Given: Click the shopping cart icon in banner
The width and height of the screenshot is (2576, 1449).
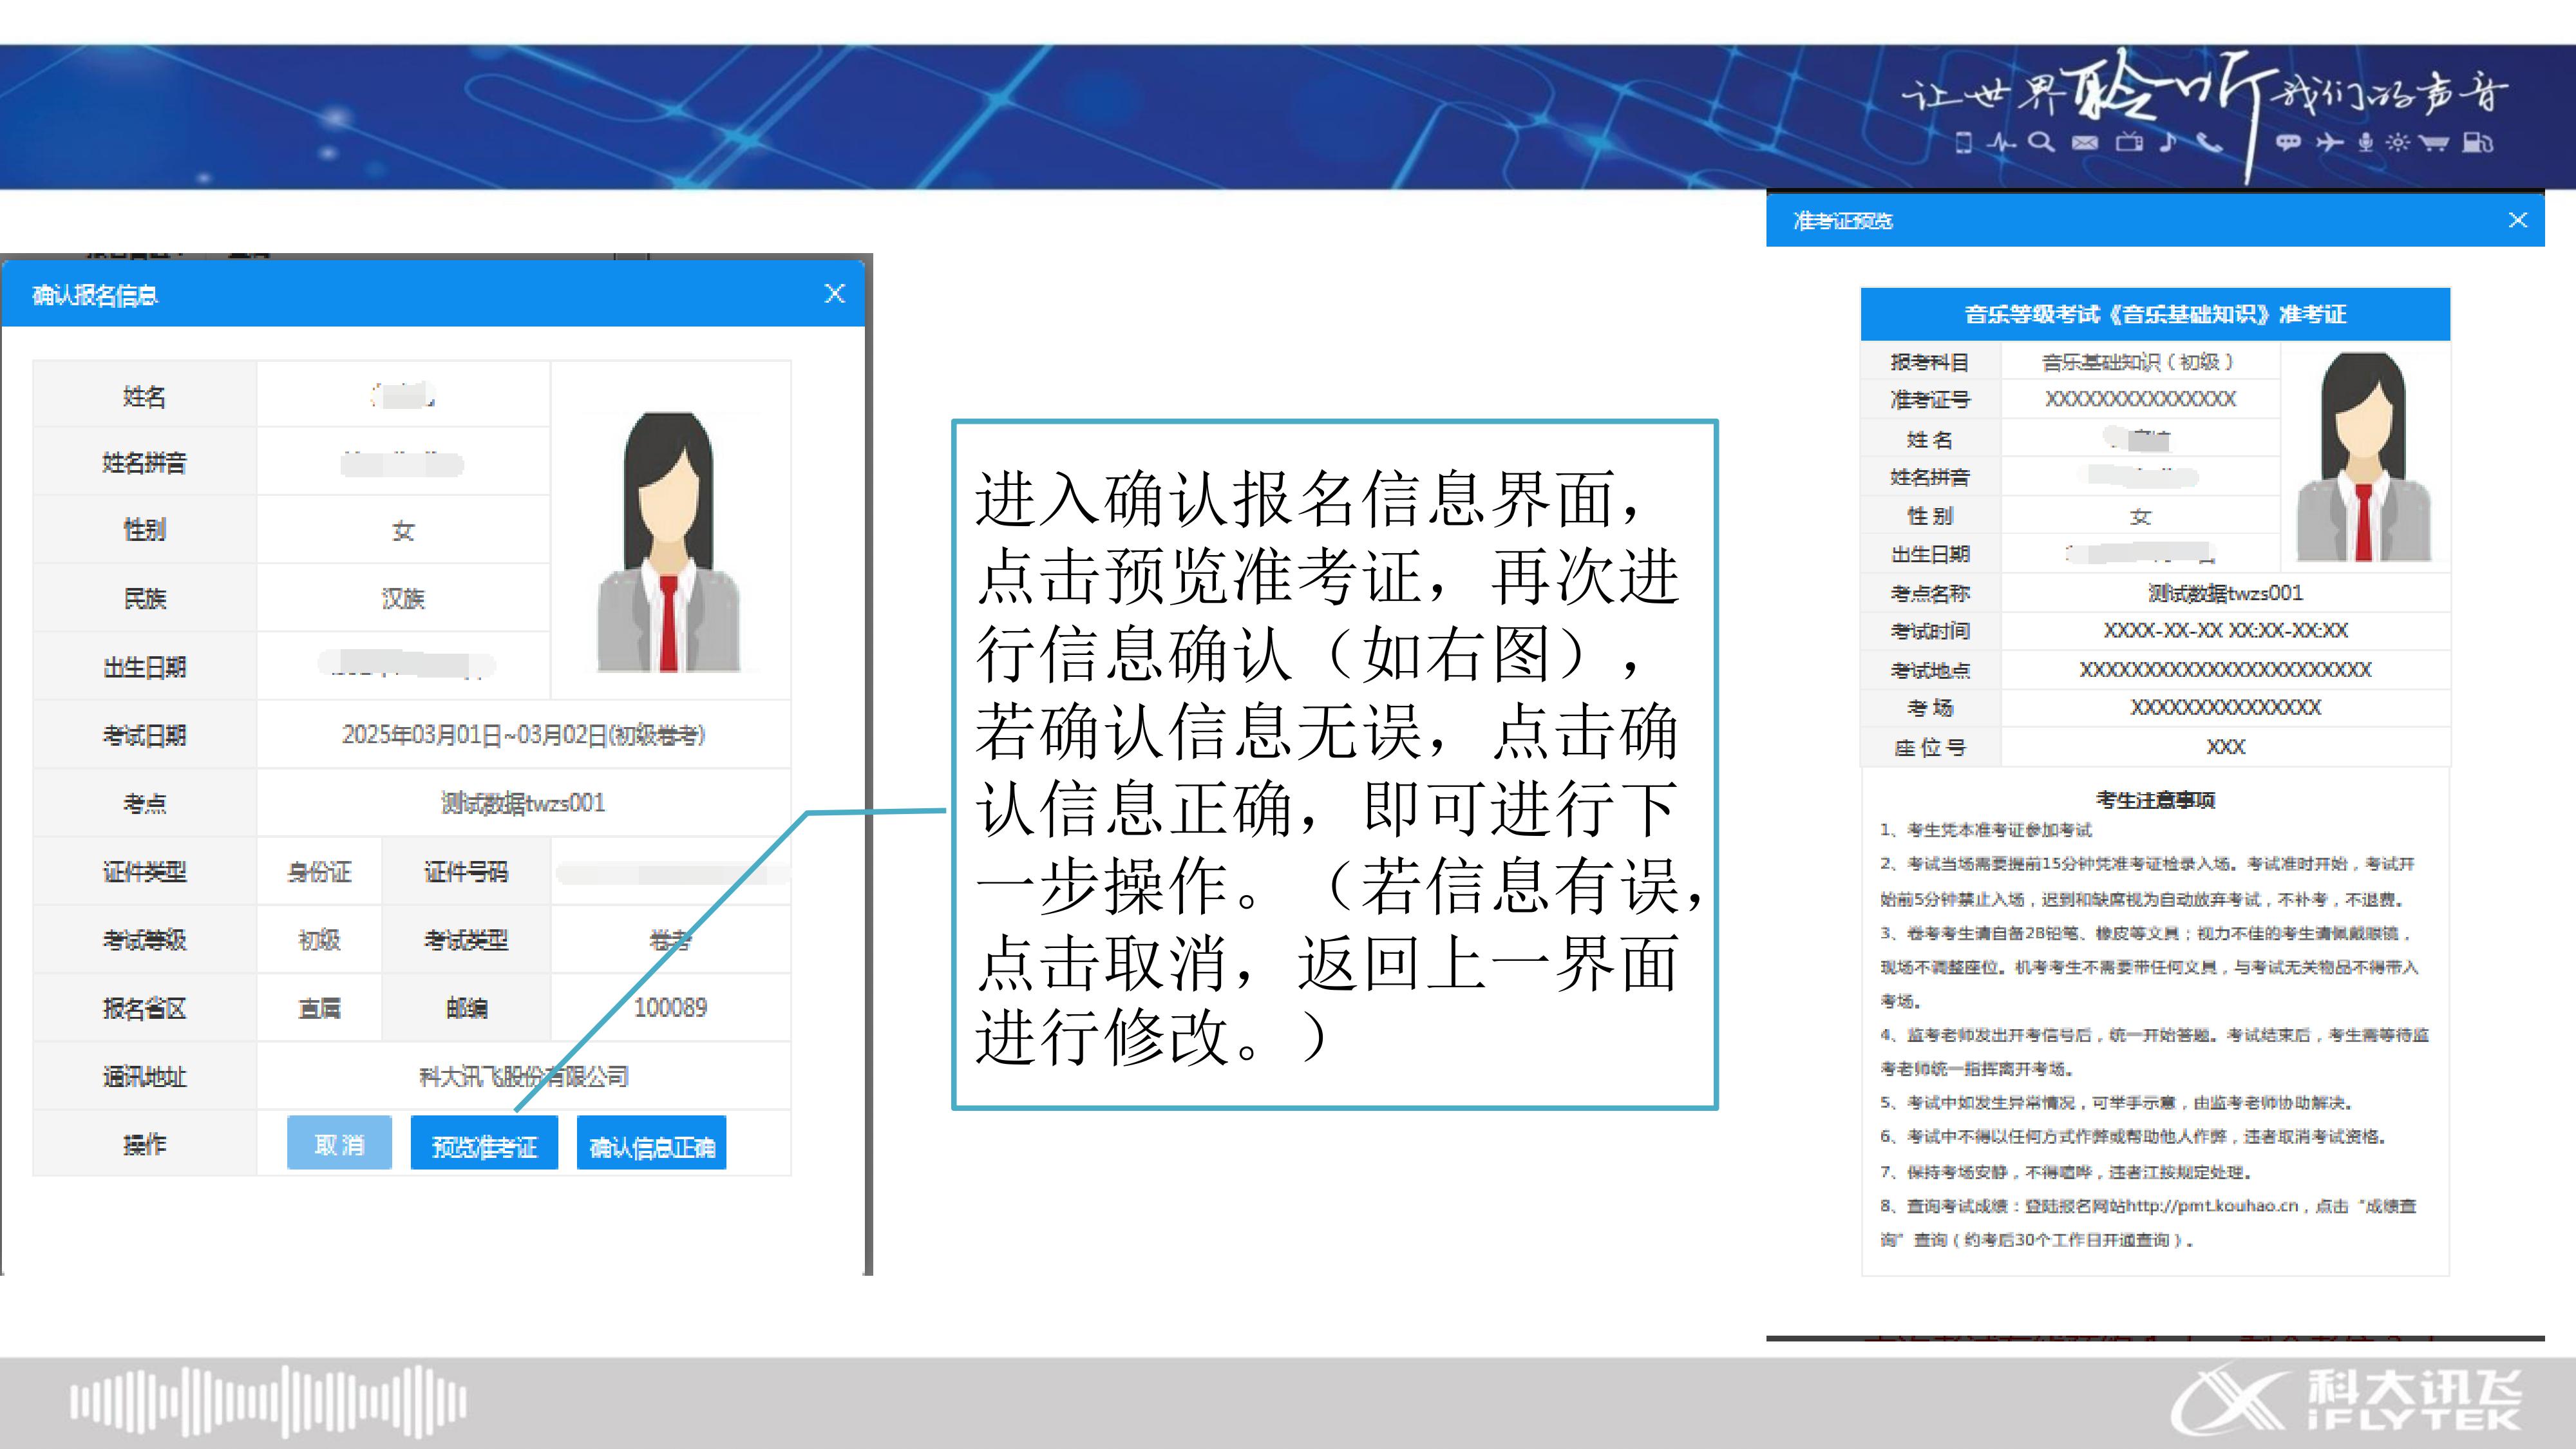Looking at the screenshot, I should [2434, 142].
